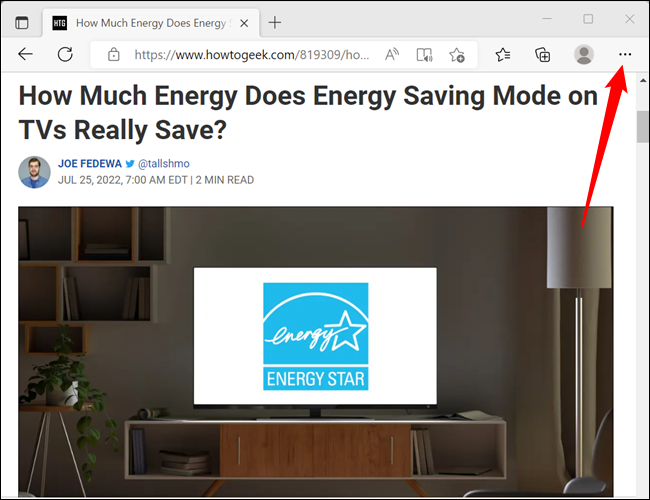
Task: Activate Read Aloud icon in address bar
Action: point(391,54)
